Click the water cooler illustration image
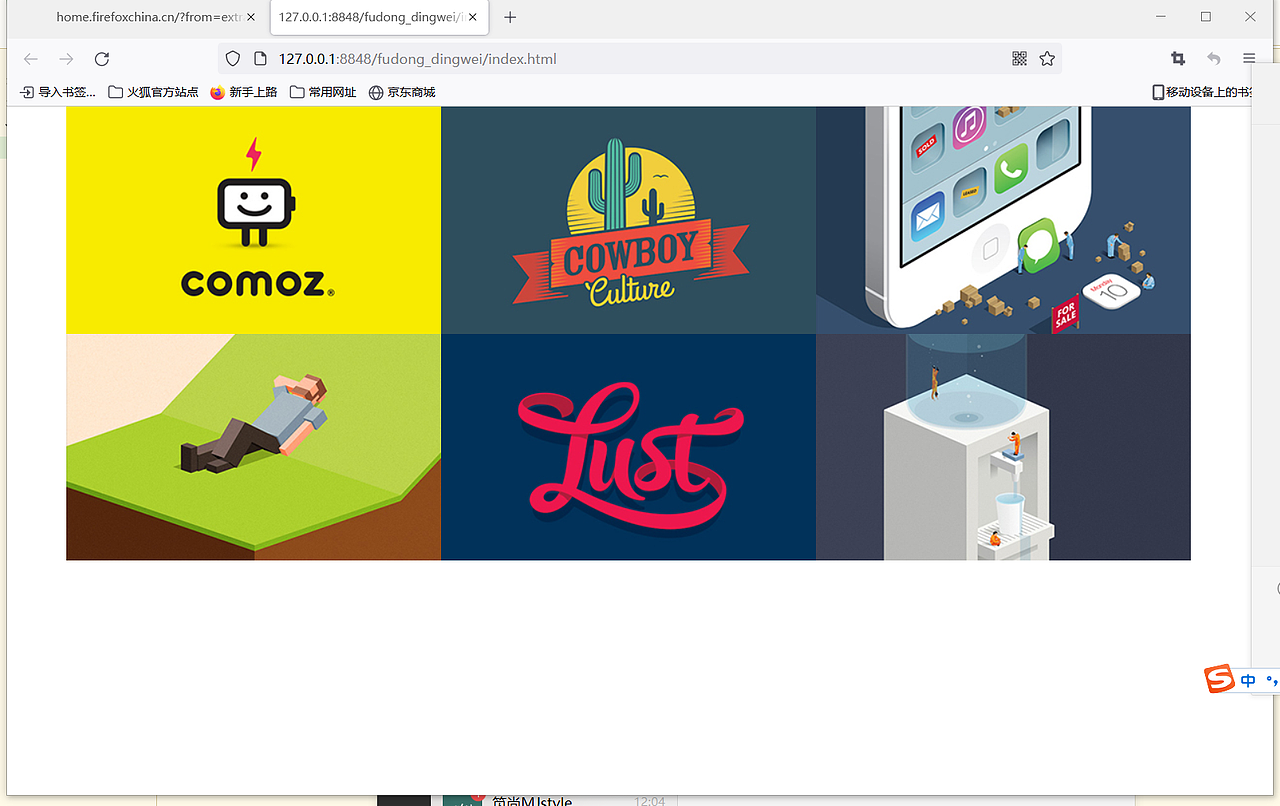 click(1003, 447)
